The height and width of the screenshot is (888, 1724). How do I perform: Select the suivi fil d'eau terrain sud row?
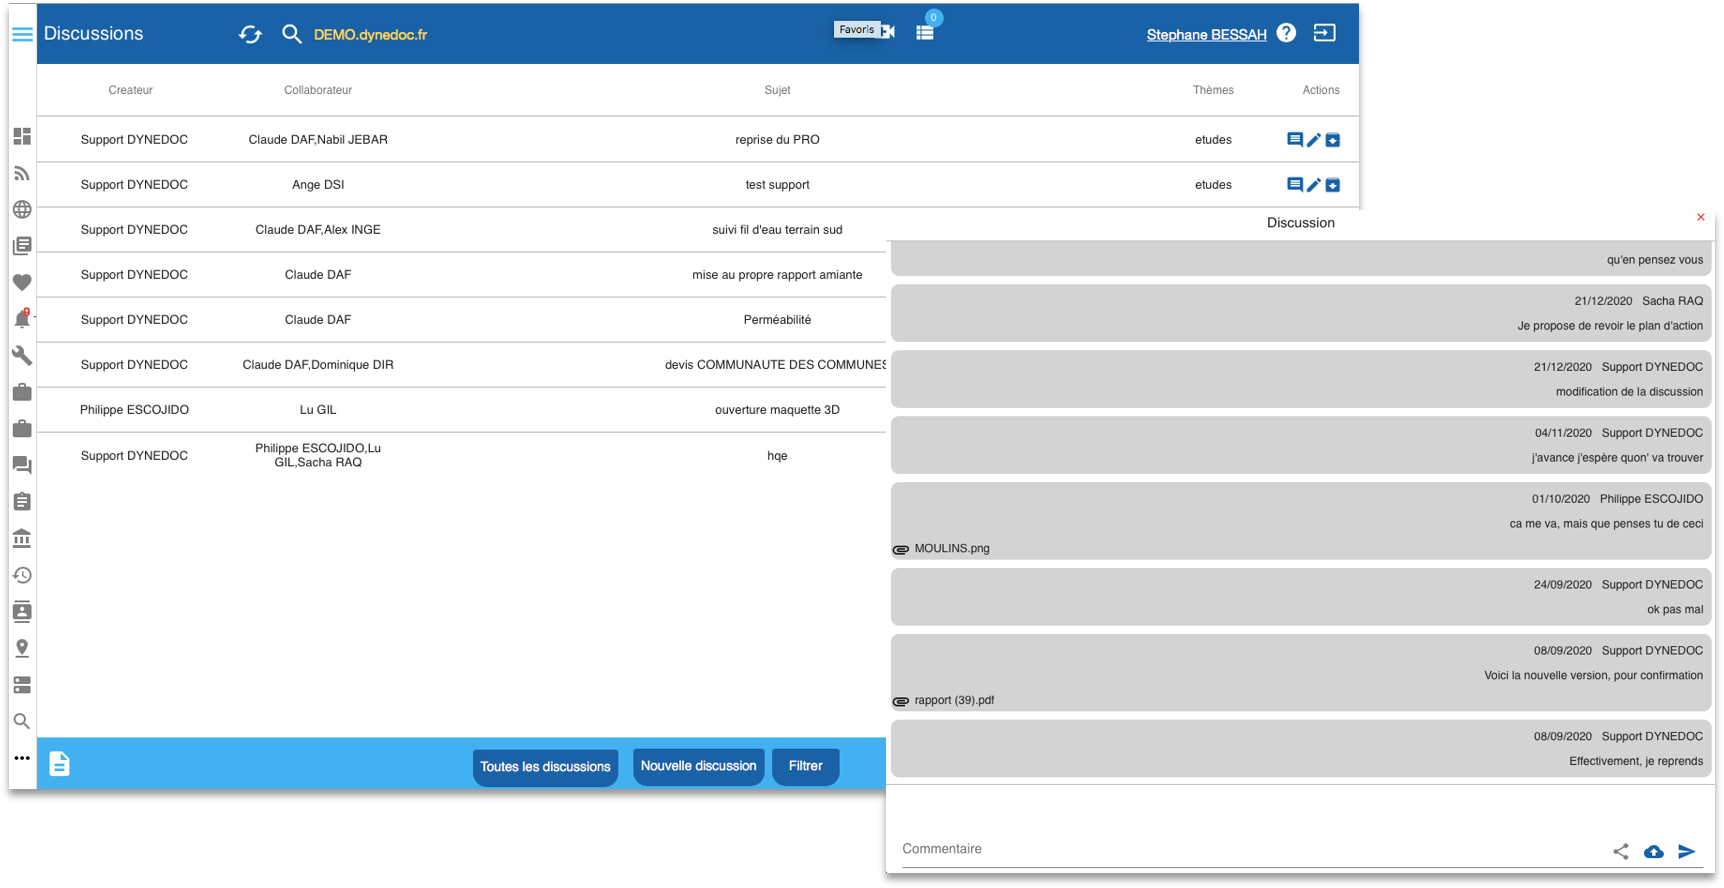462,230
